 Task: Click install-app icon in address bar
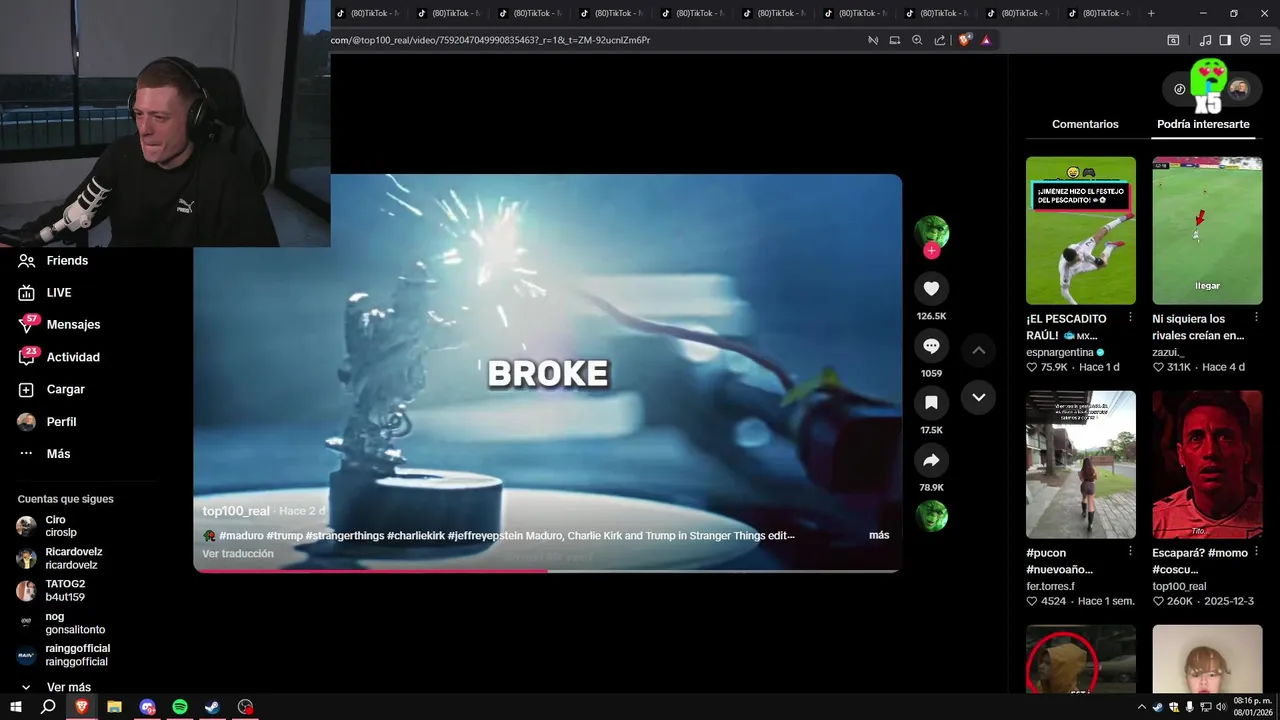pos(895,40)
